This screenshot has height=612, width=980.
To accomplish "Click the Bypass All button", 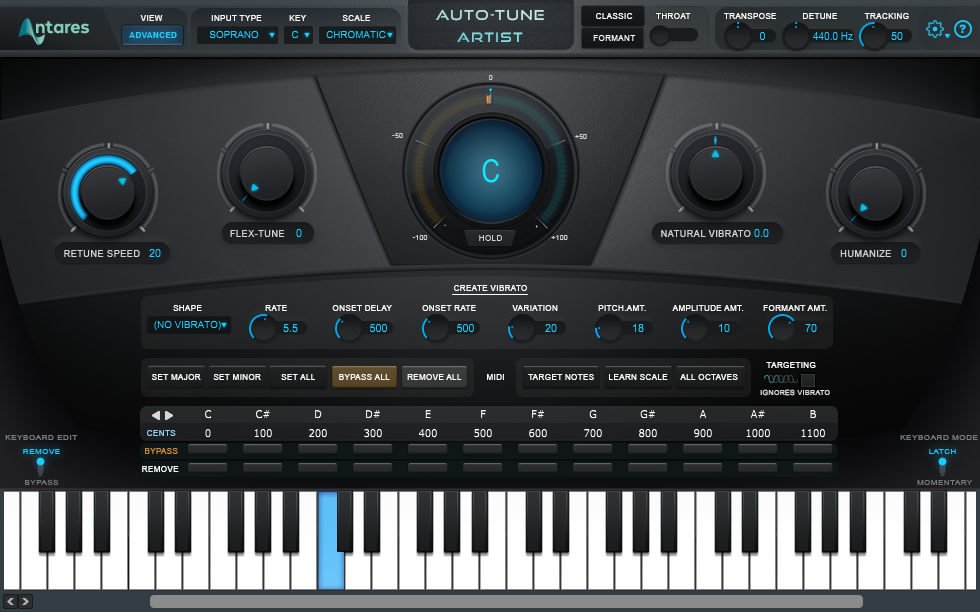I will click(x=364, y=377).
